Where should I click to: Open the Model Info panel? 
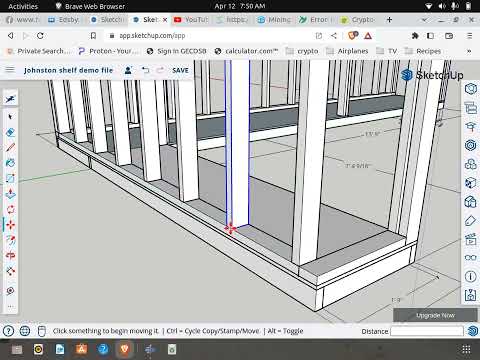point(471,276)
